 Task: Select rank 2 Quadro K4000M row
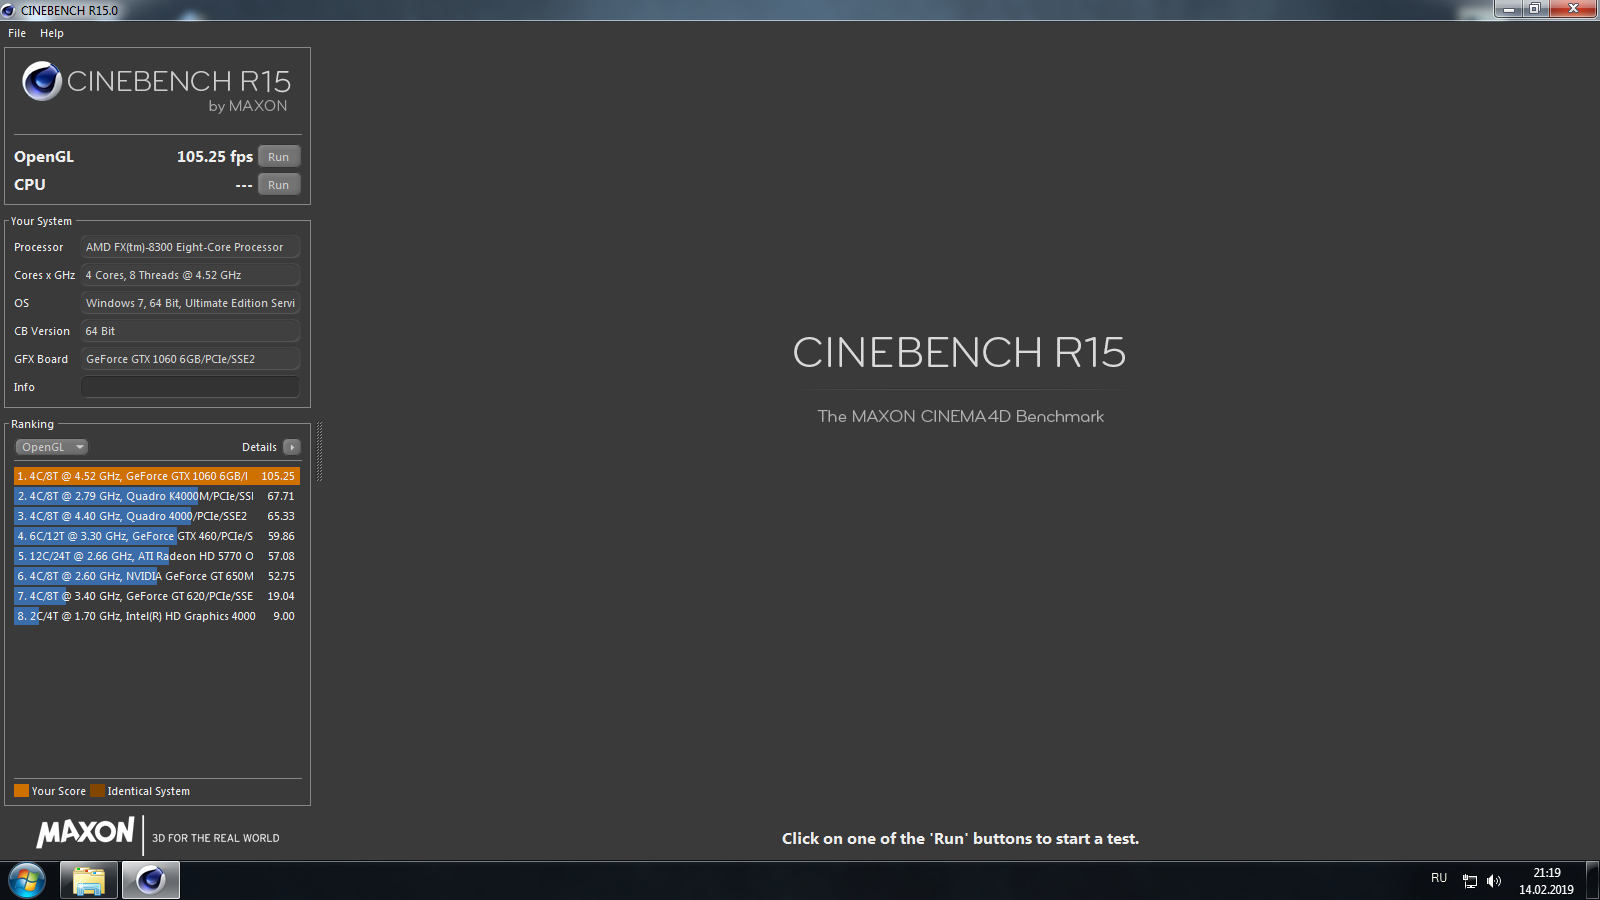pos(157,496)
